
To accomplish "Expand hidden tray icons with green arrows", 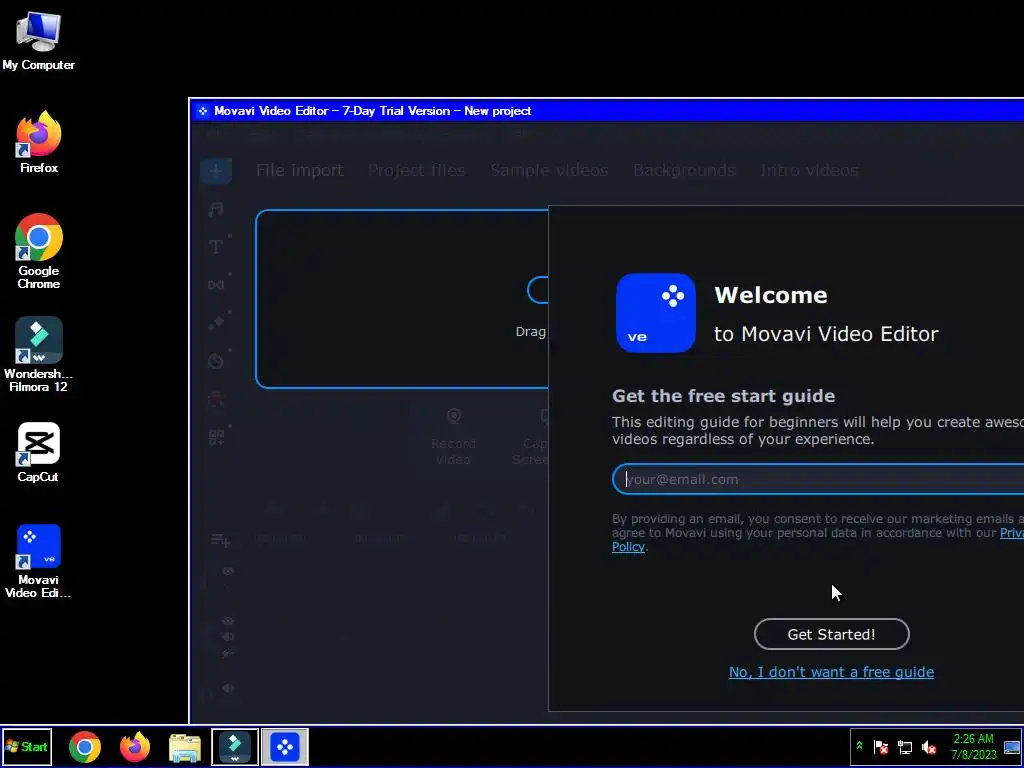I will click(x=859, y=746).
